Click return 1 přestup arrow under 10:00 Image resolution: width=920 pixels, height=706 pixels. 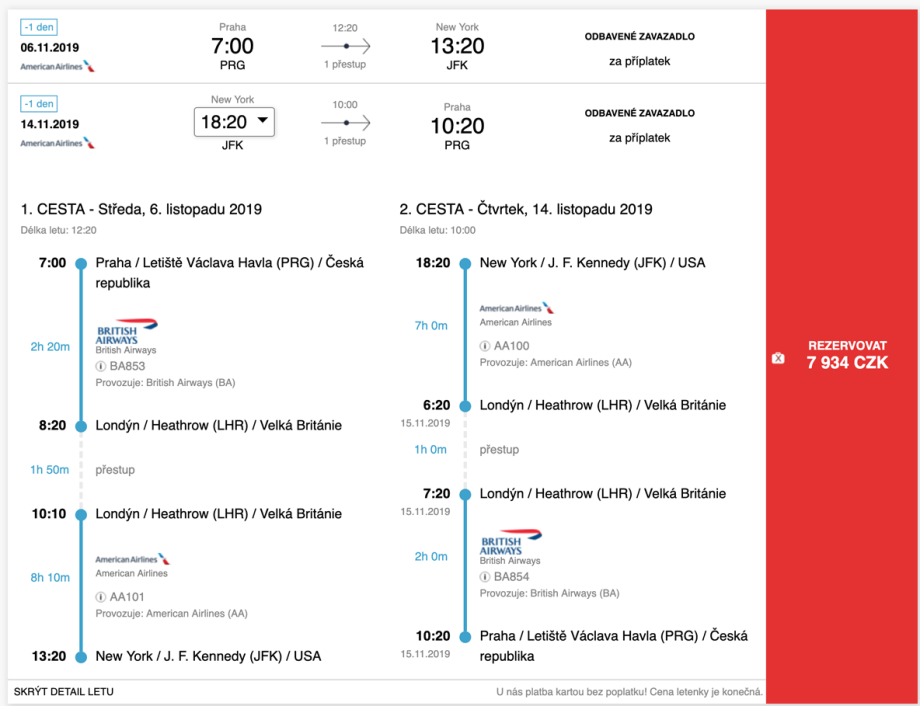pyautogui.click(x=345, y=123)
